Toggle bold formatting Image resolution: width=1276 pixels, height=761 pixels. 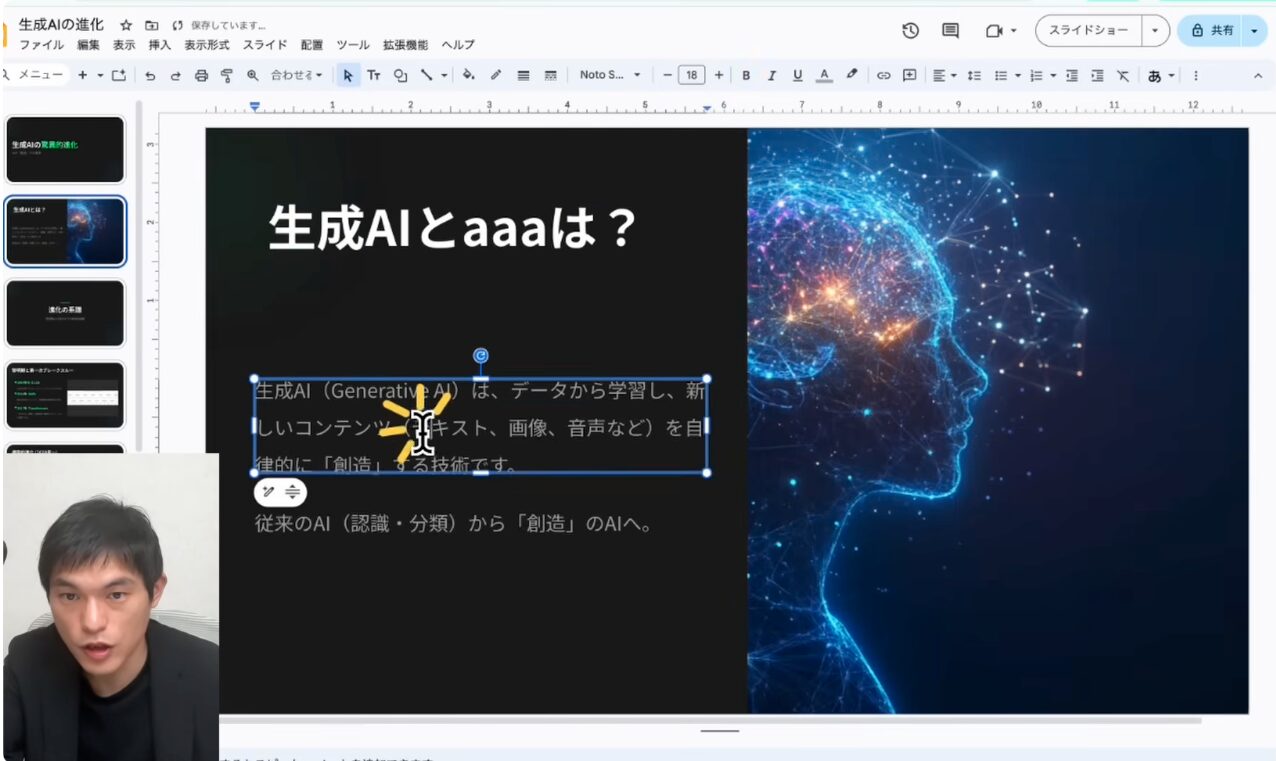[x=746, y=75]
